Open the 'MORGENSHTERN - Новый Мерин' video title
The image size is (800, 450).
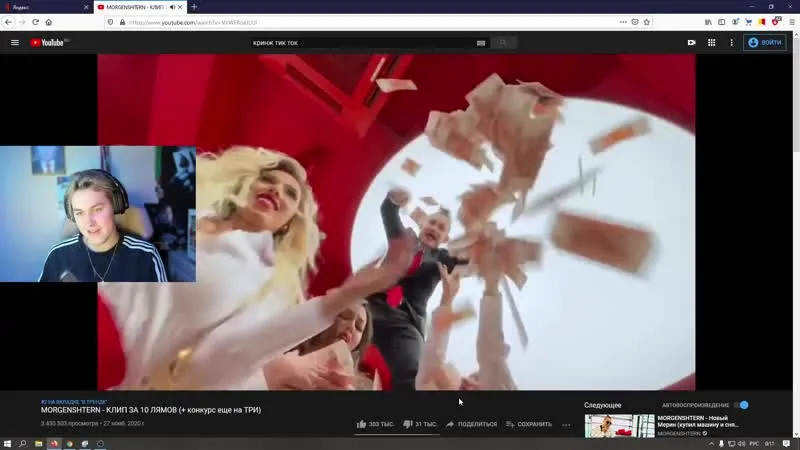point(697,421)
